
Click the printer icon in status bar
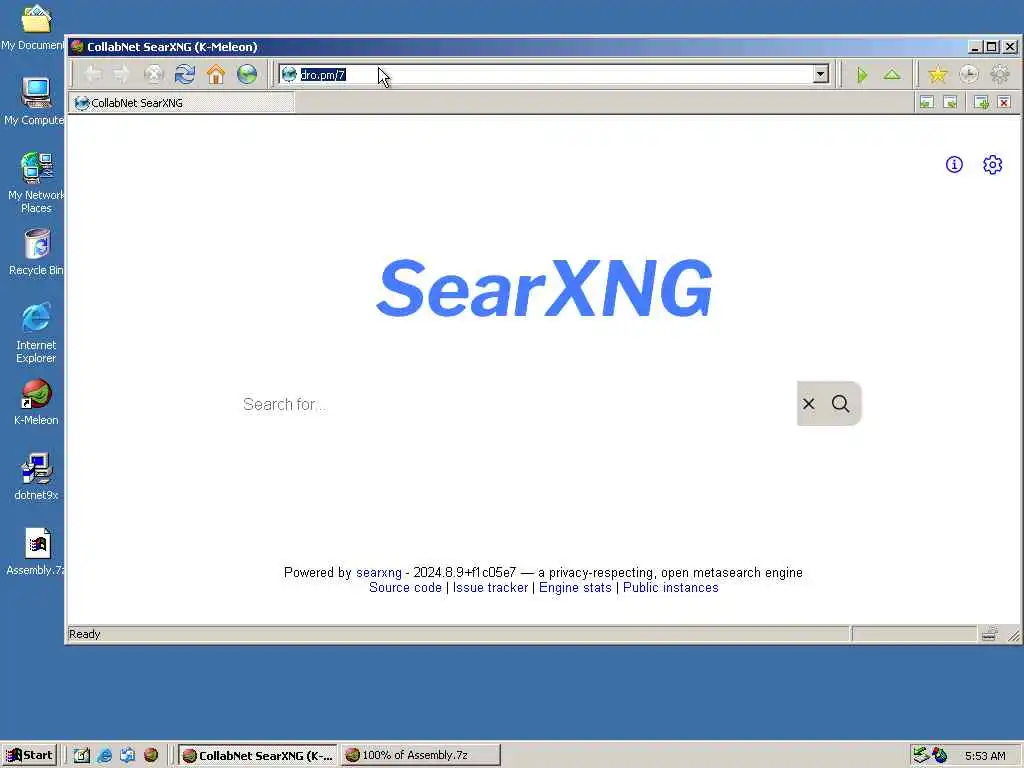[x=989, y=633]
